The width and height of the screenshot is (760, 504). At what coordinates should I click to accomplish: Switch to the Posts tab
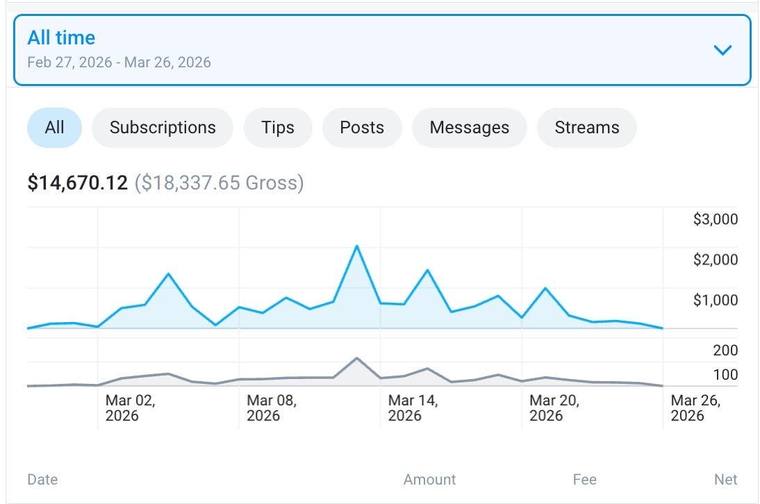tap(362, 127)
